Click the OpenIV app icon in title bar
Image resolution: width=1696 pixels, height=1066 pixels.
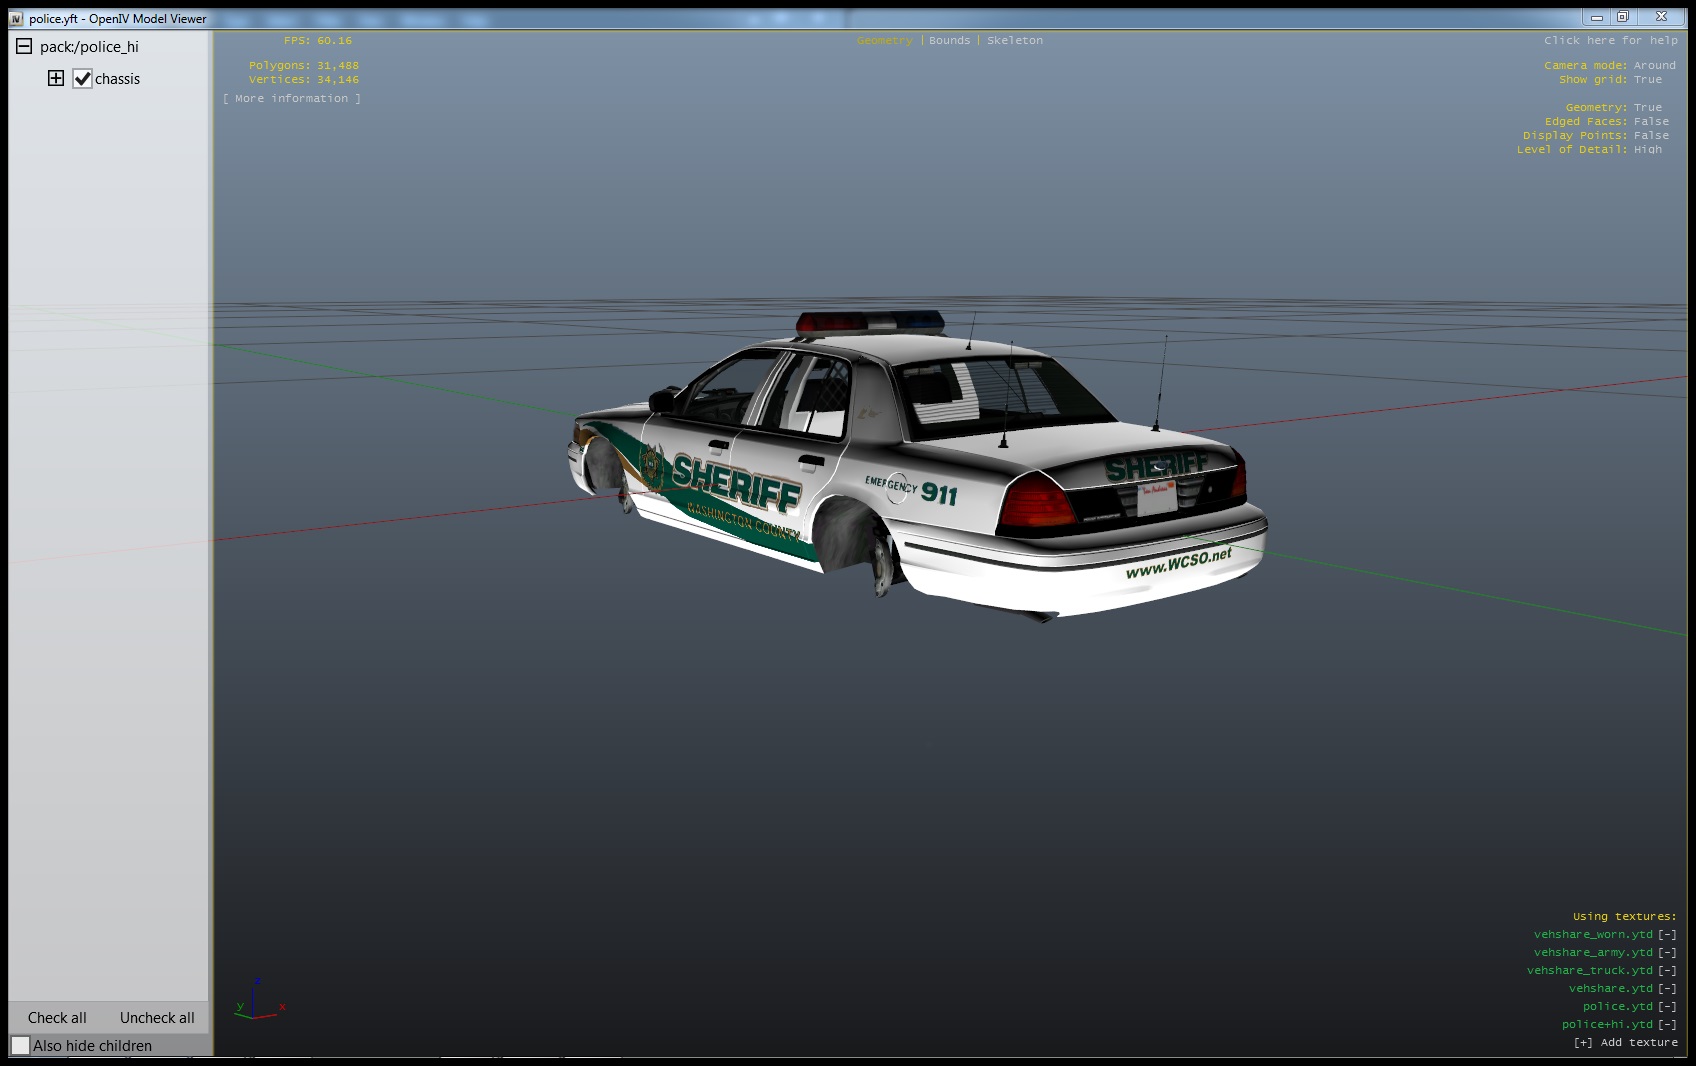click(16, 19)
